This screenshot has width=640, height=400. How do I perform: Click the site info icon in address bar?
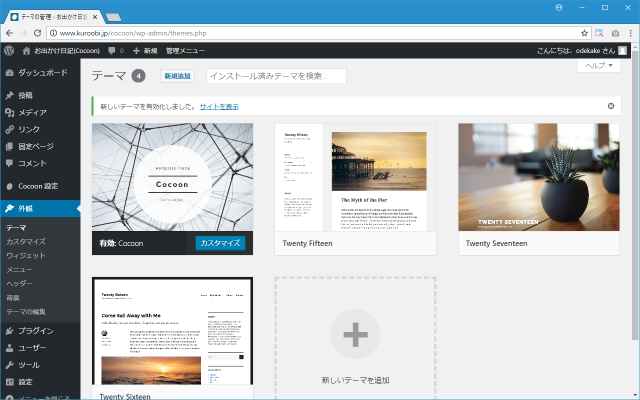(x=53, y=33)
